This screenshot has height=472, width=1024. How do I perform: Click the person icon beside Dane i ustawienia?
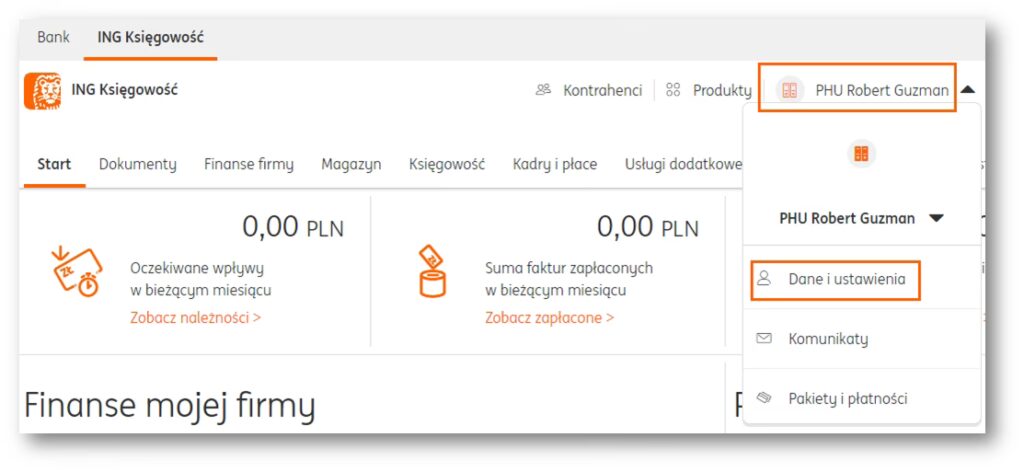pyautogui.click(x=765, y=280)
